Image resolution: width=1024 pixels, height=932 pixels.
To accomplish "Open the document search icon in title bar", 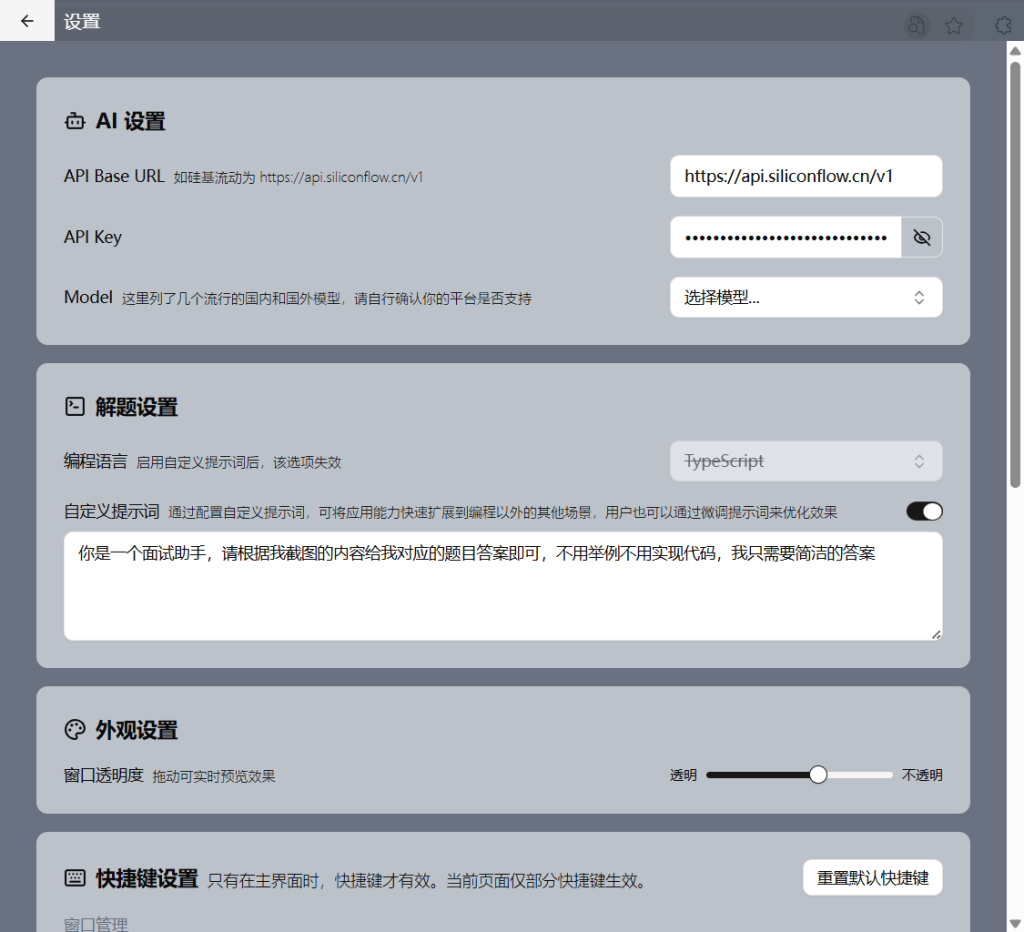I will tap(917, 26).
